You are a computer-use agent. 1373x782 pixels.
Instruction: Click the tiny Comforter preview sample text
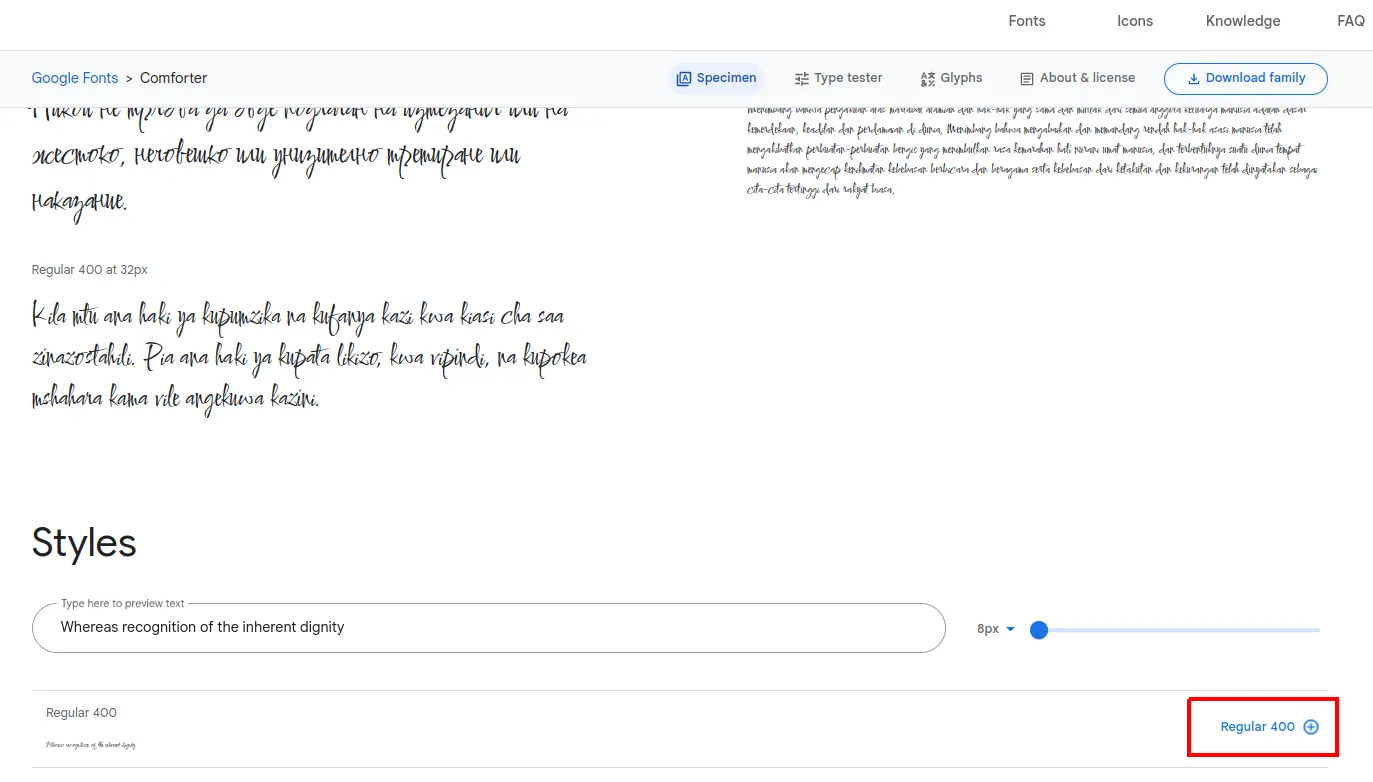point(91,745)
